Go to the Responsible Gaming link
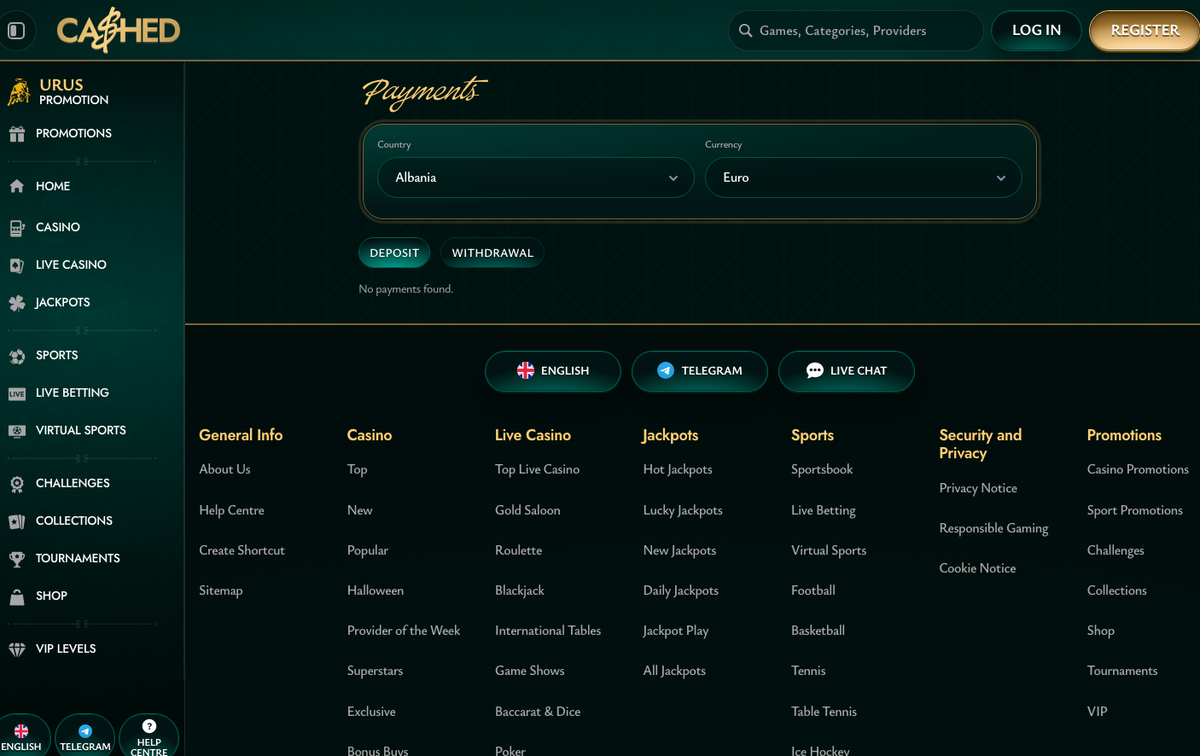 point(994,529)
